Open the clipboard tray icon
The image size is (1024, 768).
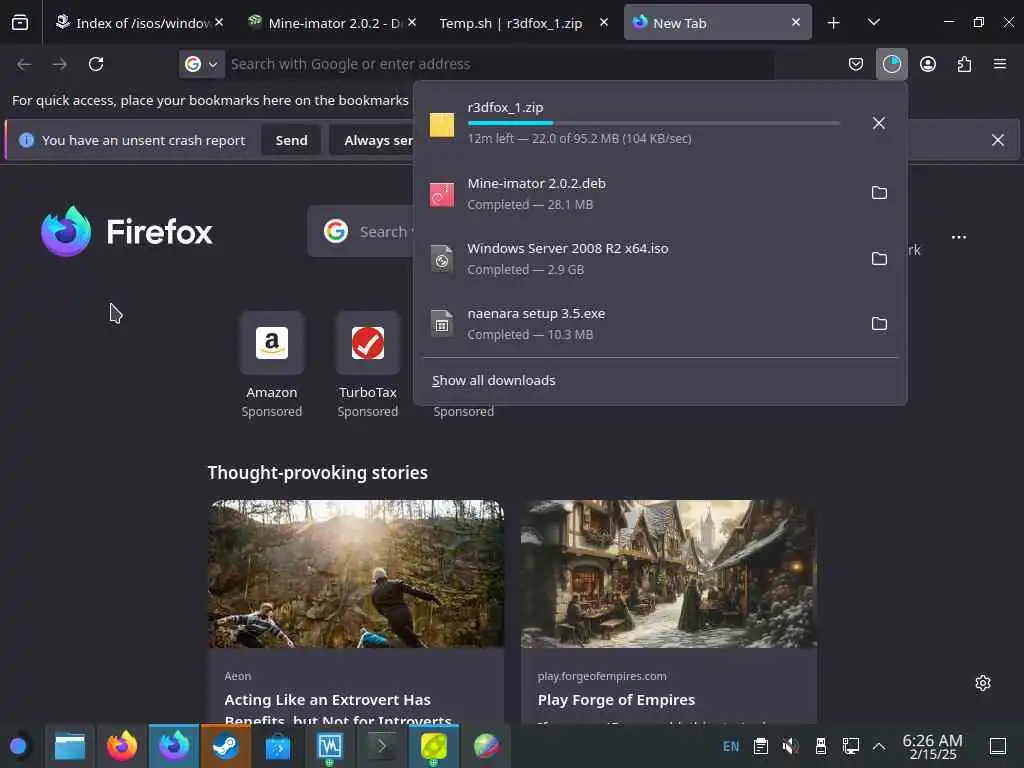761,746
